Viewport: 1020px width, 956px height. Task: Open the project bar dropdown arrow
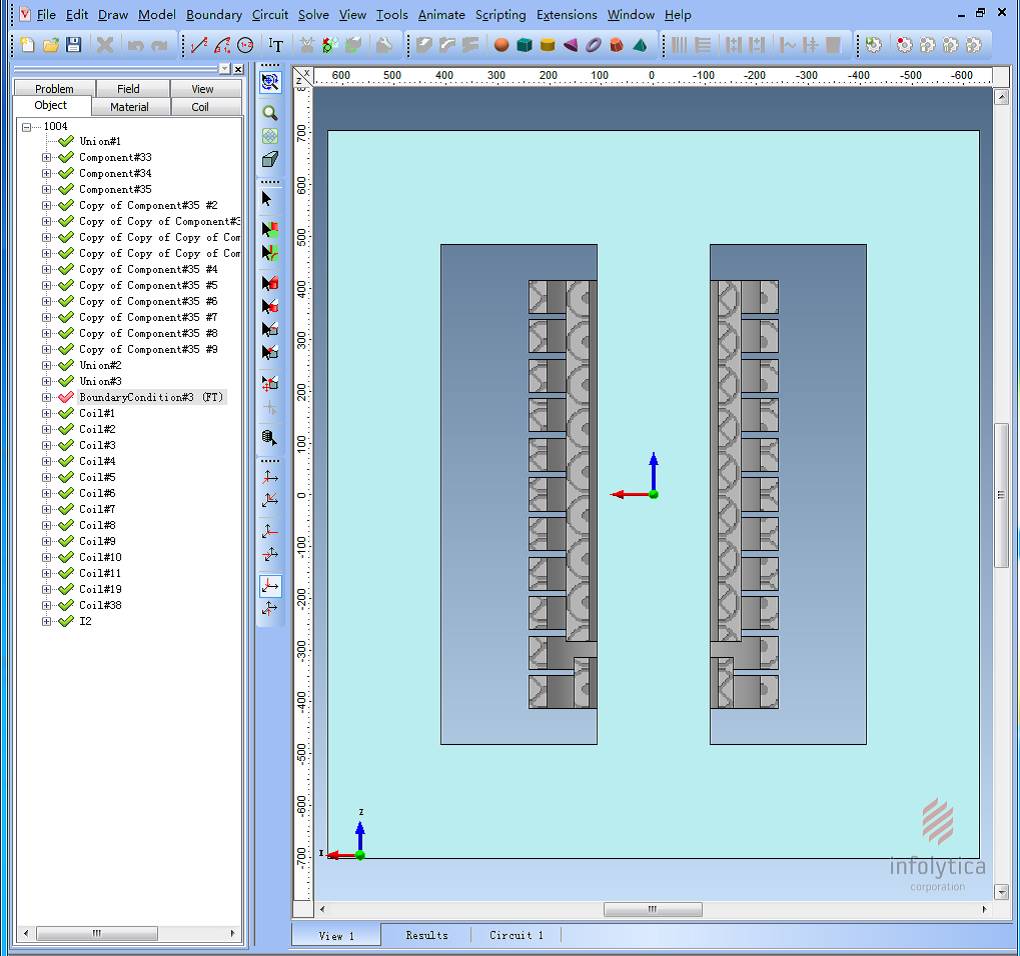(224, 69)
